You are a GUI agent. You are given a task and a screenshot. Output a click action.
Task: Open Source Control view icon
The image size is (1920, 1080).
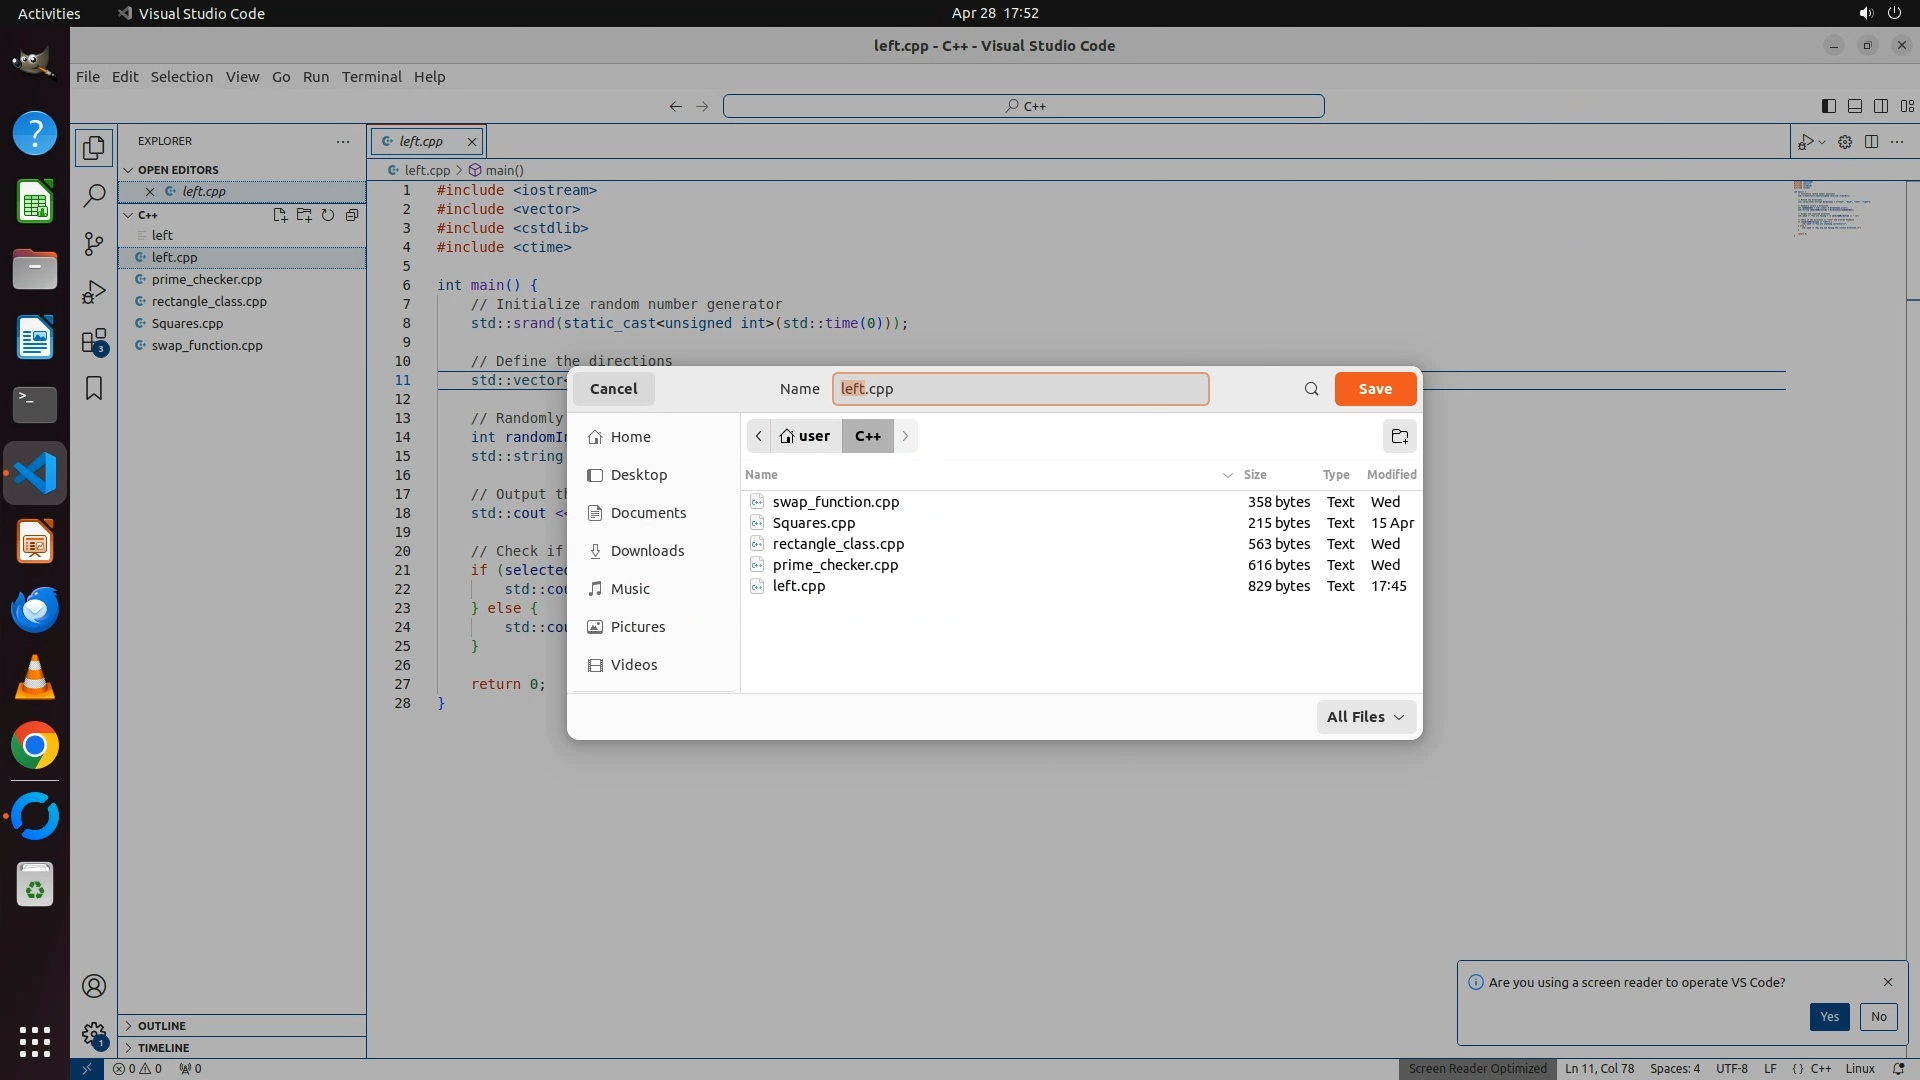(94, 244)
